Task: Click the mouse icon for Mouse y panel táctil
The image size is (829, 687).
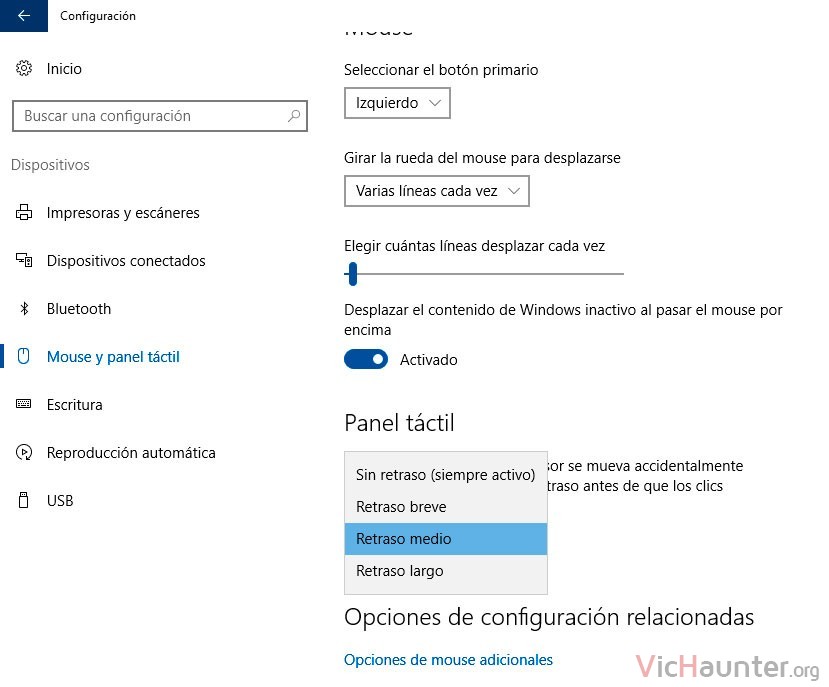Action: coord(23,356)
